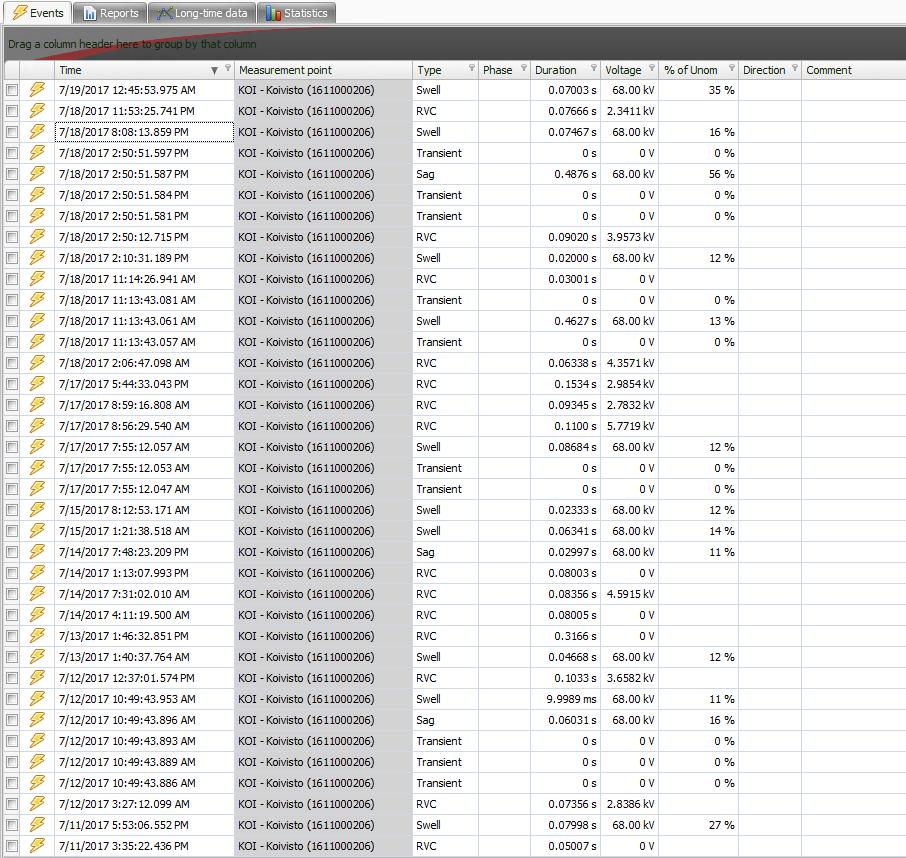Click lightning icon for 7/18/2017 8:08:13.859 PM event

click(37, 132)
